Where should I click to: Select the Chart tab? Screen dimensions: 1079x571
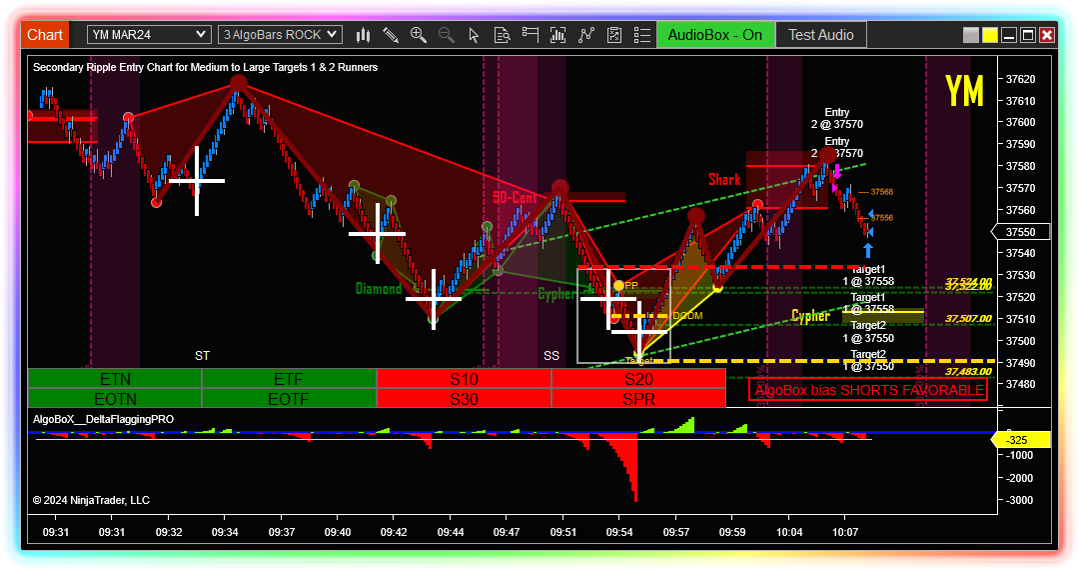(x=45, y=35)
